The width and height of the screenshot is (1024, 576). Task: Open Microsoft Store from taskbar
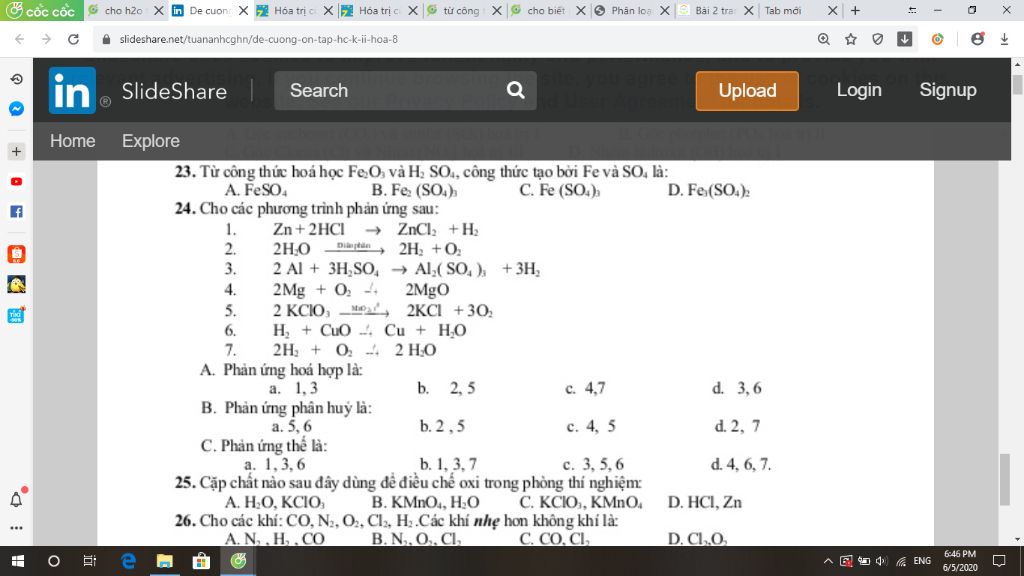(201, 561)
